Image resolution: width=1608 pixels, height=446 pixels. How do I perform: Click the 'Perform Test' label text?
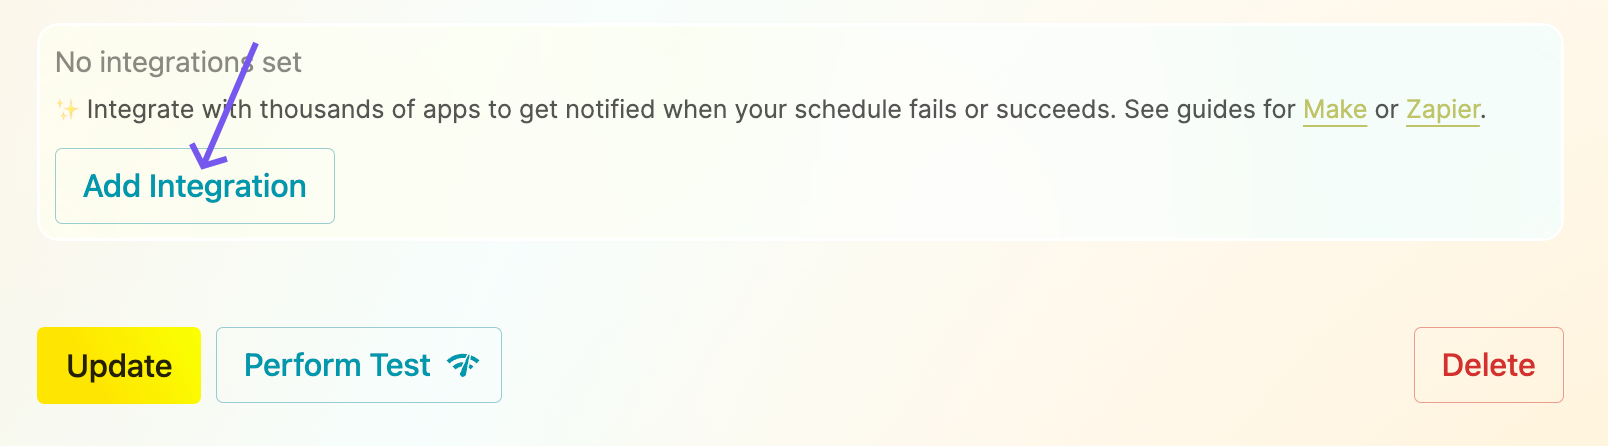coord(337,365)
